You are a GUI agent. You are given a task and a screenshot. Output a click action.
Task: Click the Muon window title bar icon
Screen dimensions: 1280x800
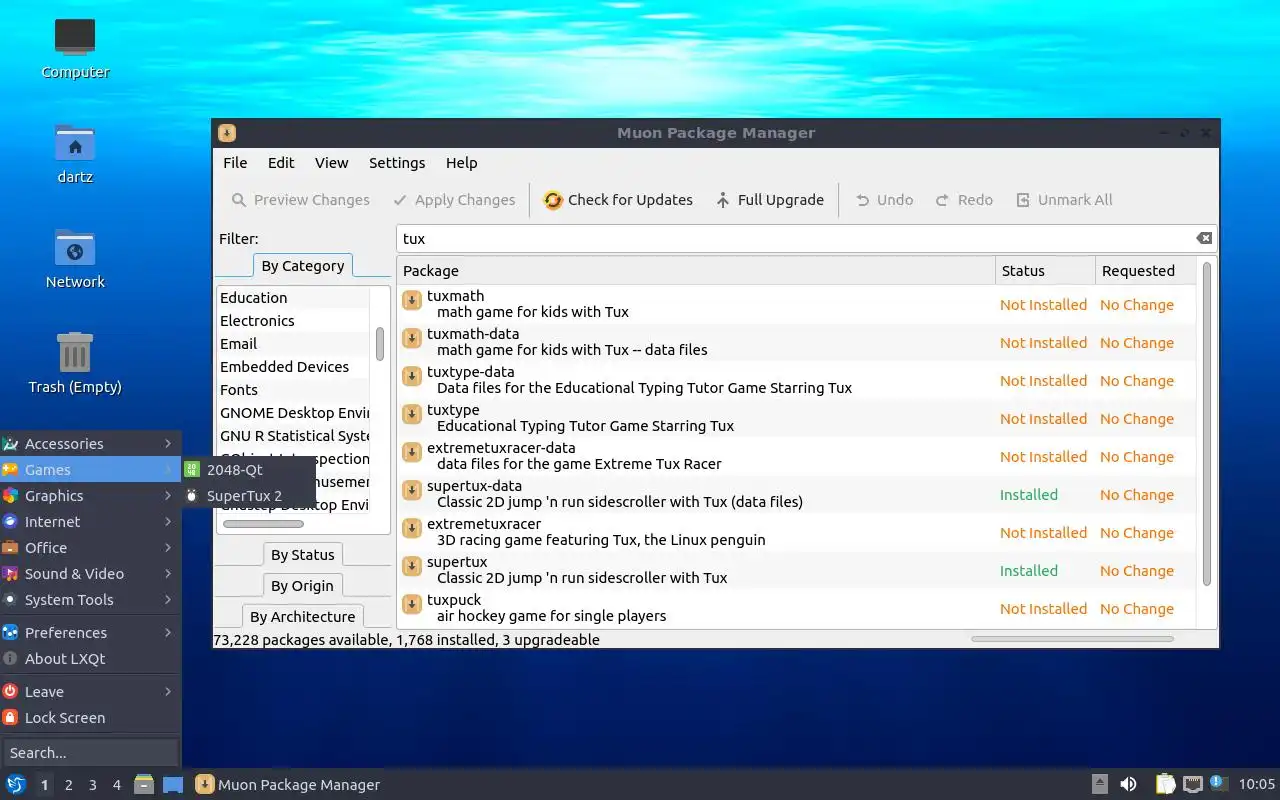coord(227,133)
